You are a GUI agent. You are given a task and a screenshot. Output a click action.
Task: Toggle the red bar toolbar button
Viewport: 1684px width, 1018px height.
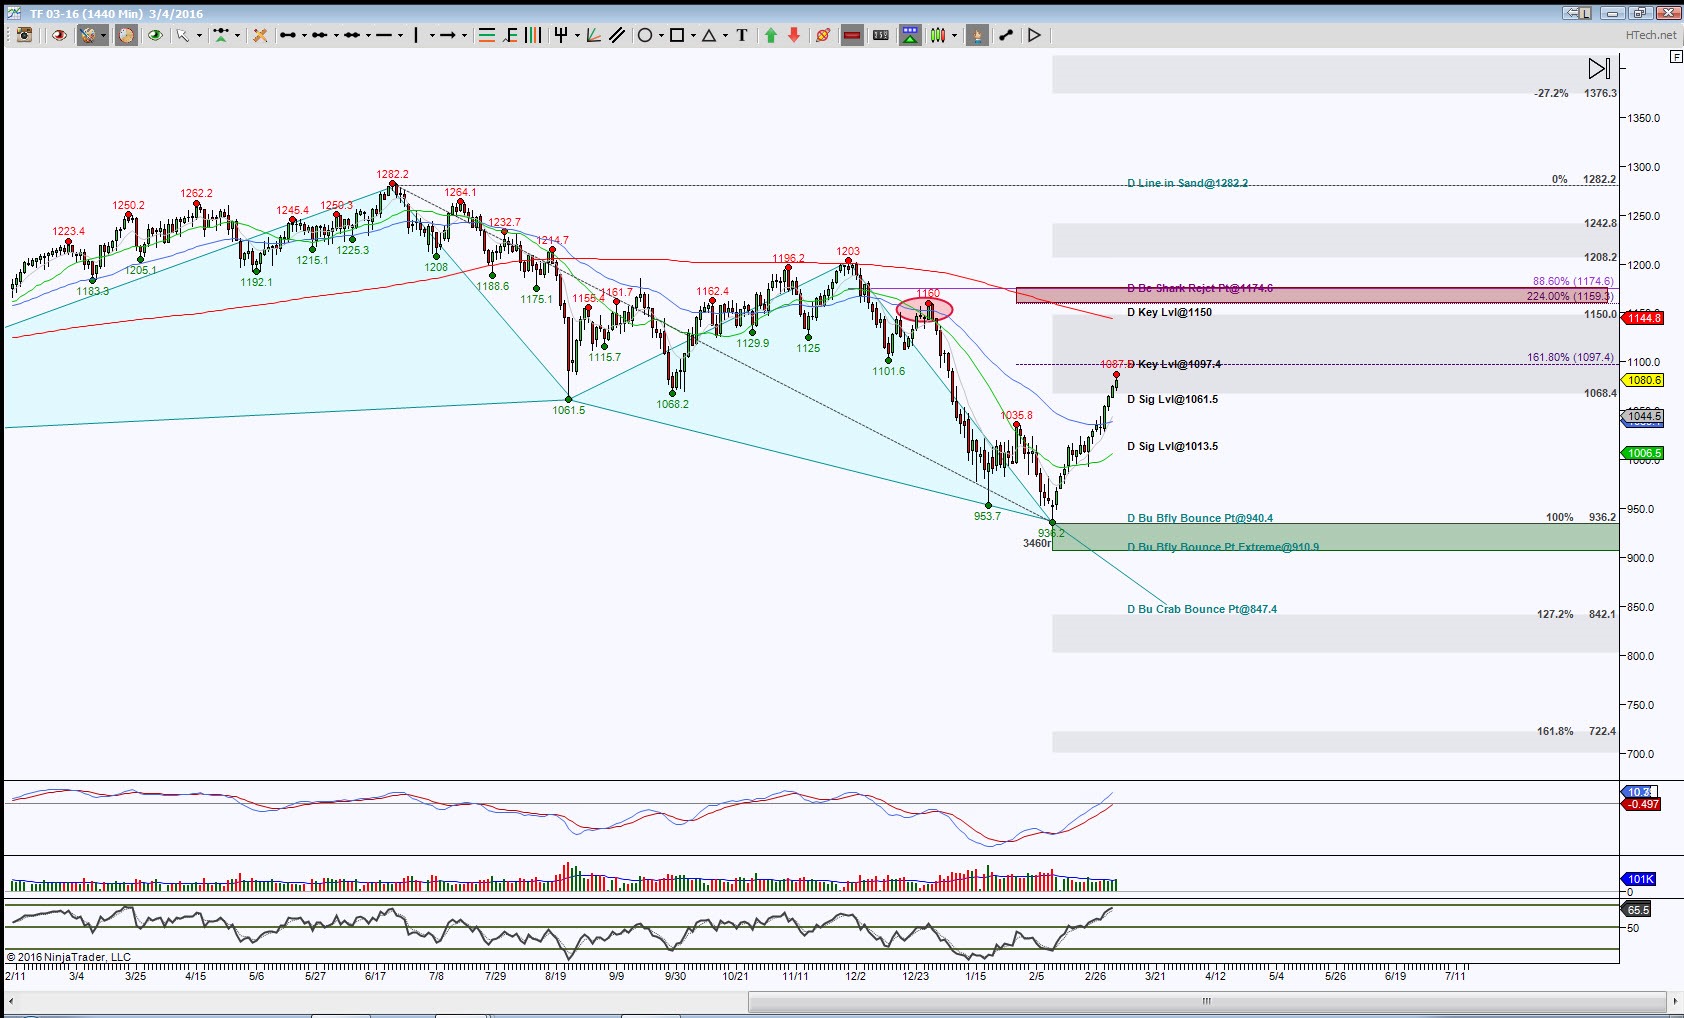tap(852, 35)
